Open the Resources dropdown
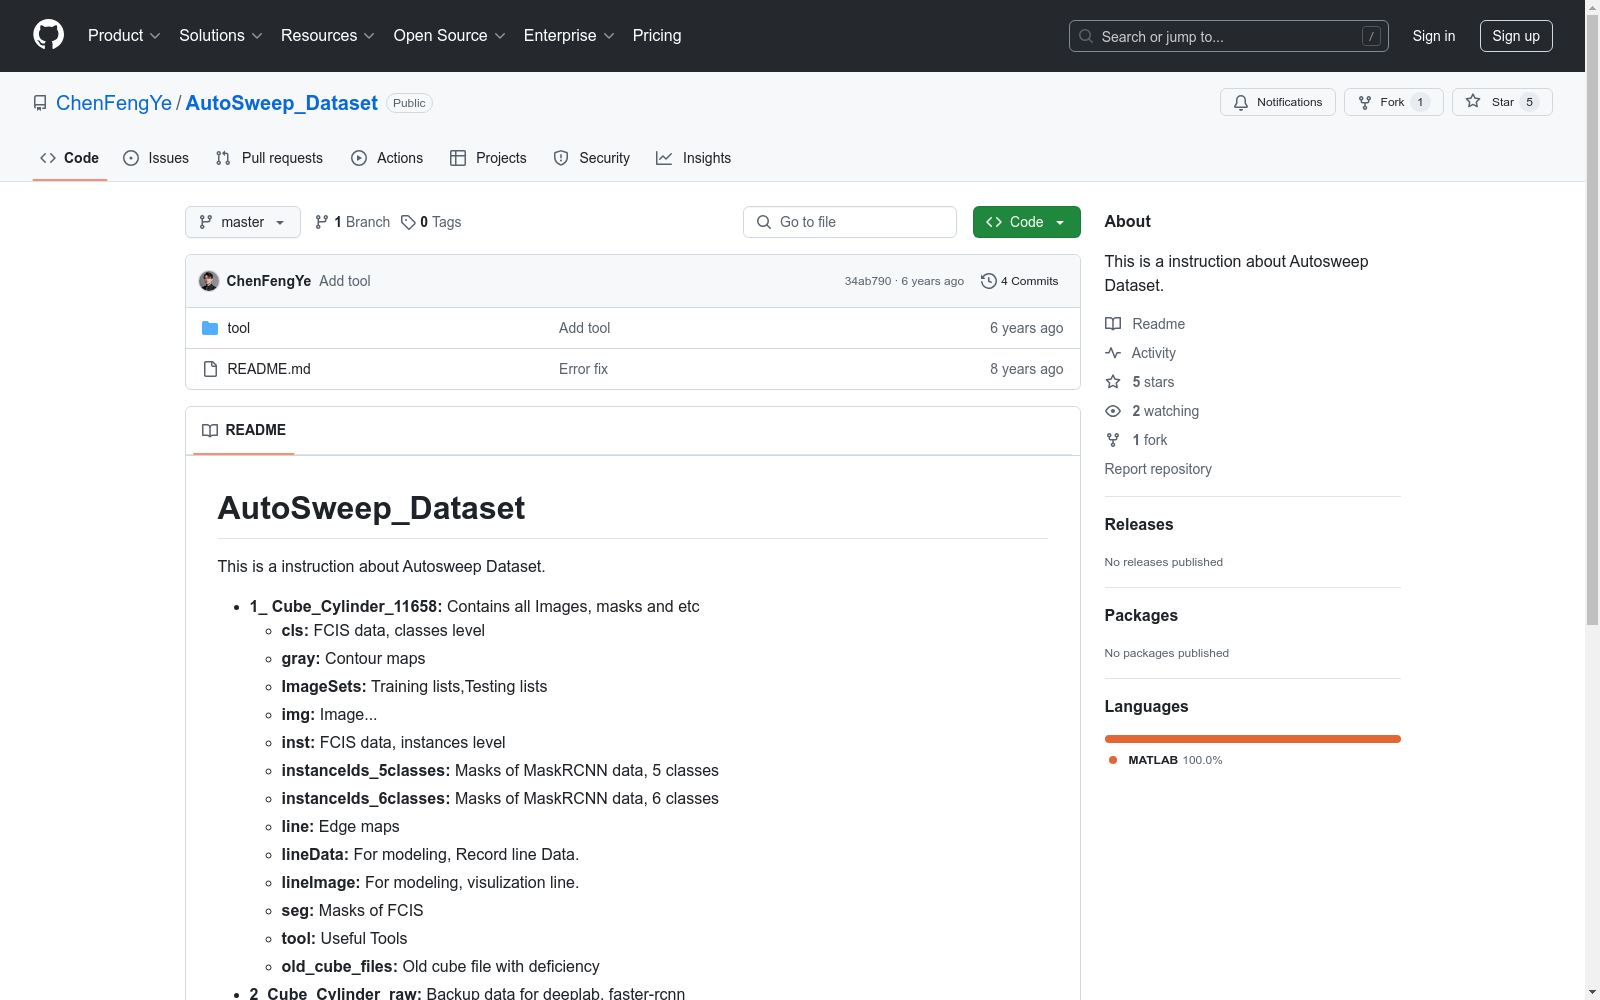This screenshot has width=1600, height=1000. (328, 36)
